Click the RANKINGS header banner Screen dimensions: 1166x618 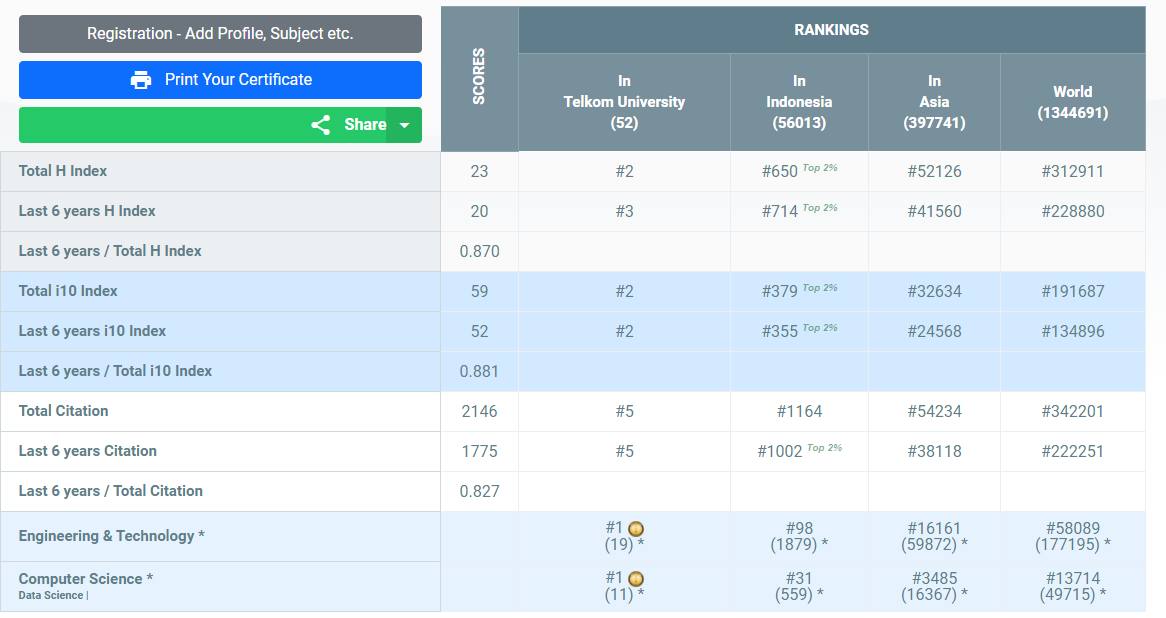[831, 30]
